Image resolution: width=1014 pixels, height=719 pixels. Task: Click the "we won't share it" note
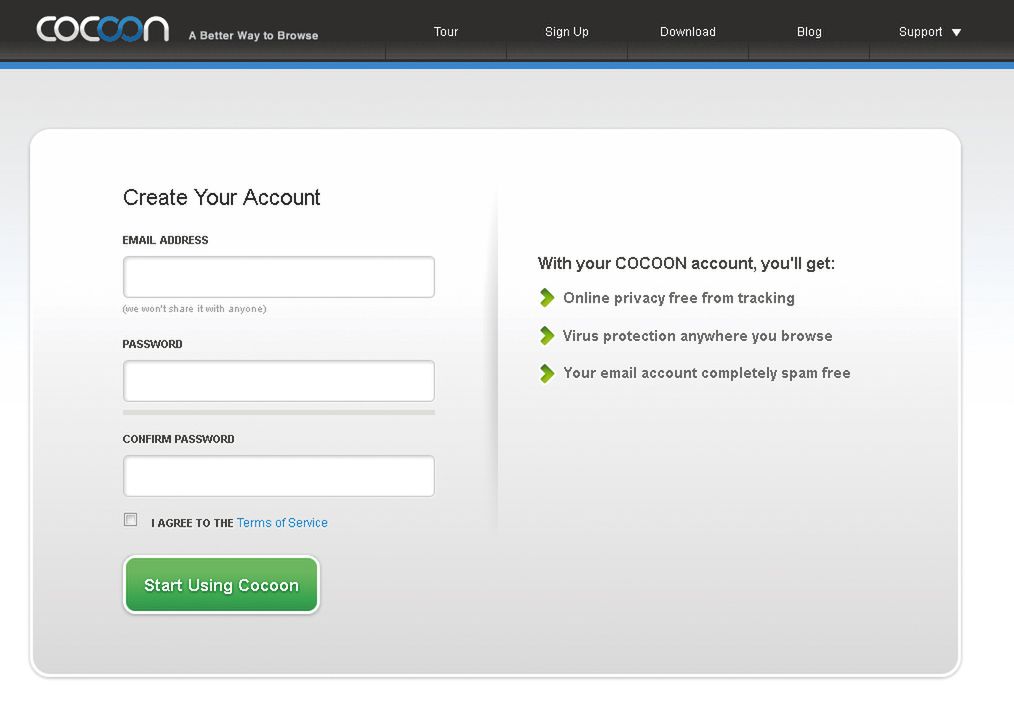point(194,309)
